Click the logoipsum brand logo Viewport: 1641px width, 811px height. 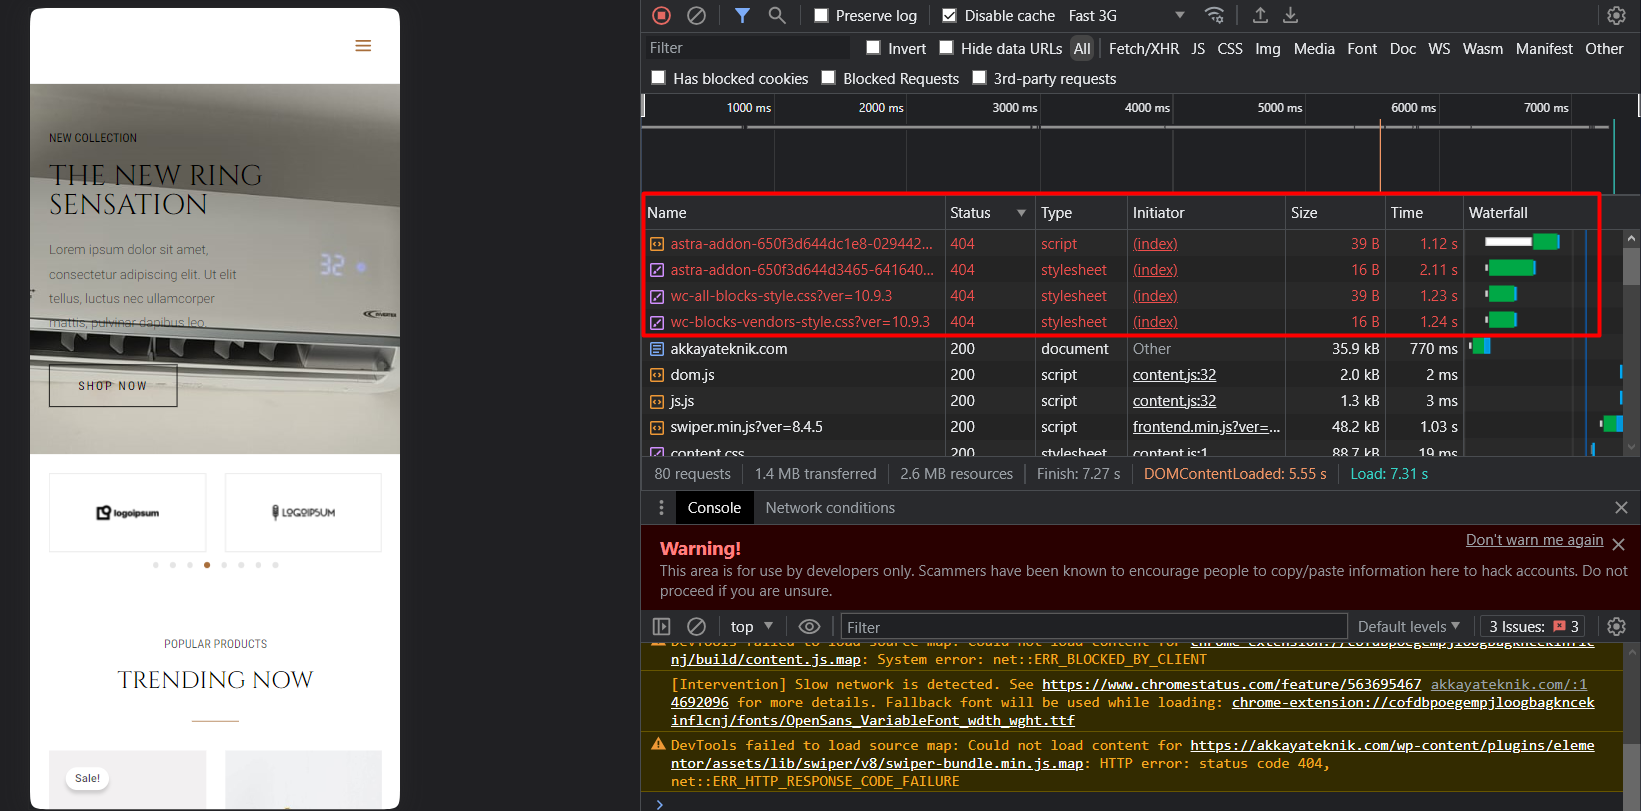click(128, 513)
